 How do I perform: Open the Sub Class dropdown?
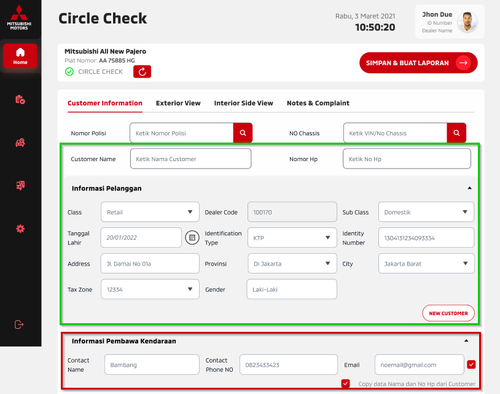click(x=426, y=212)
